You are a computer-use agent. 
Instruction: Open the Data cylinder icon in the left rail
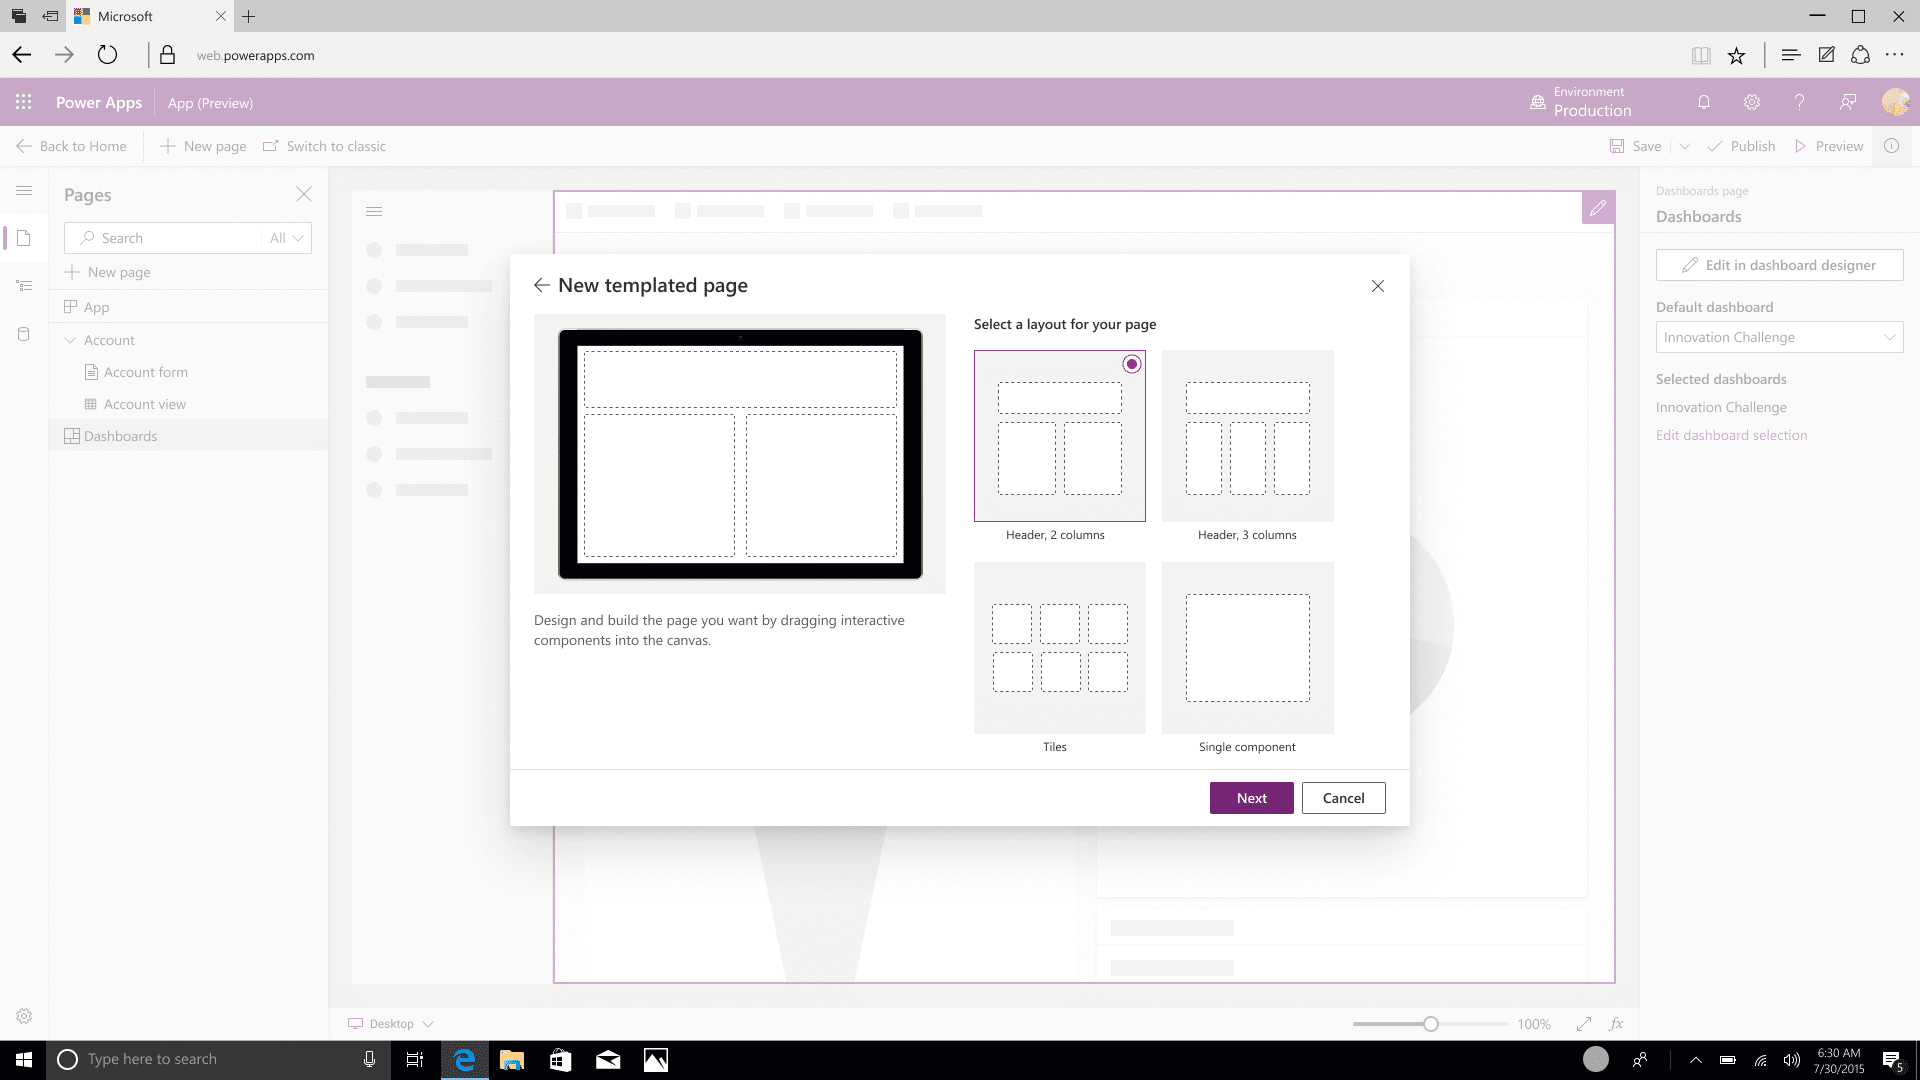(24, 334)
